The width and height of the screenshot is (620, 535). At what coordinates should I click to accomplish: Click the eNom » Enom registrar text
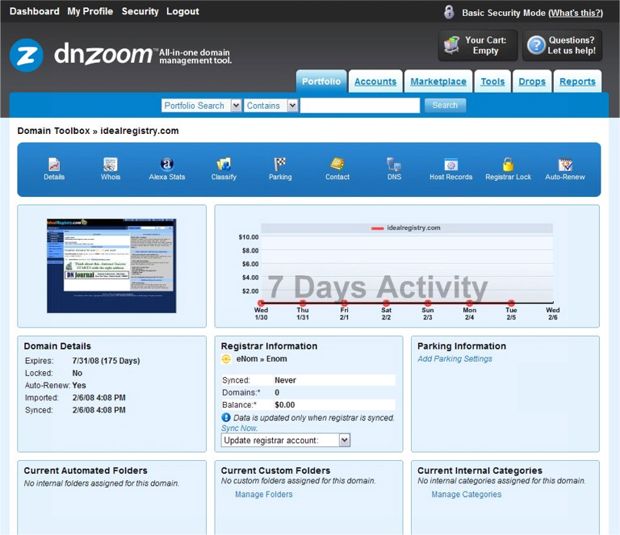pos(261,359)
